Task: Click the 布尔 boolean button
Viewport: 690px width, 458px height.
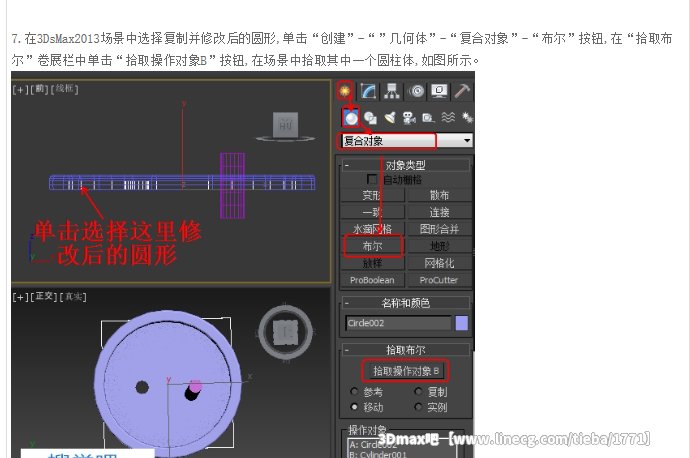Action: [372, 246]
